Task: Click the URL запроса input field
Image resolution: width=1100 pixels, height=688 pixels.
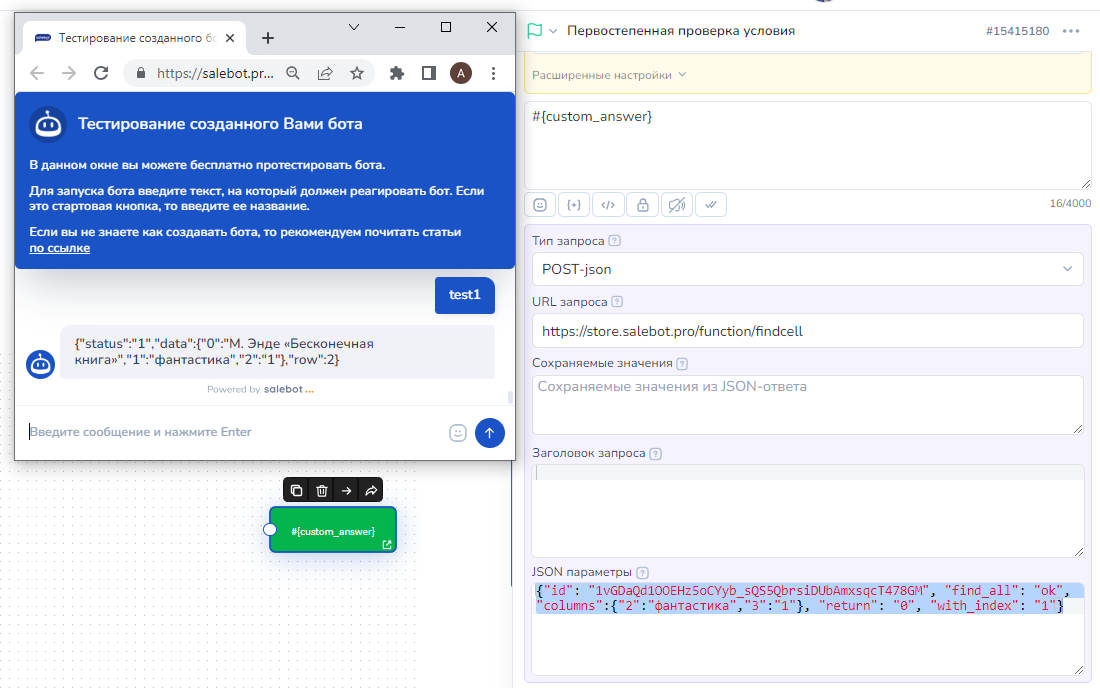Action: tap(807, 330)
